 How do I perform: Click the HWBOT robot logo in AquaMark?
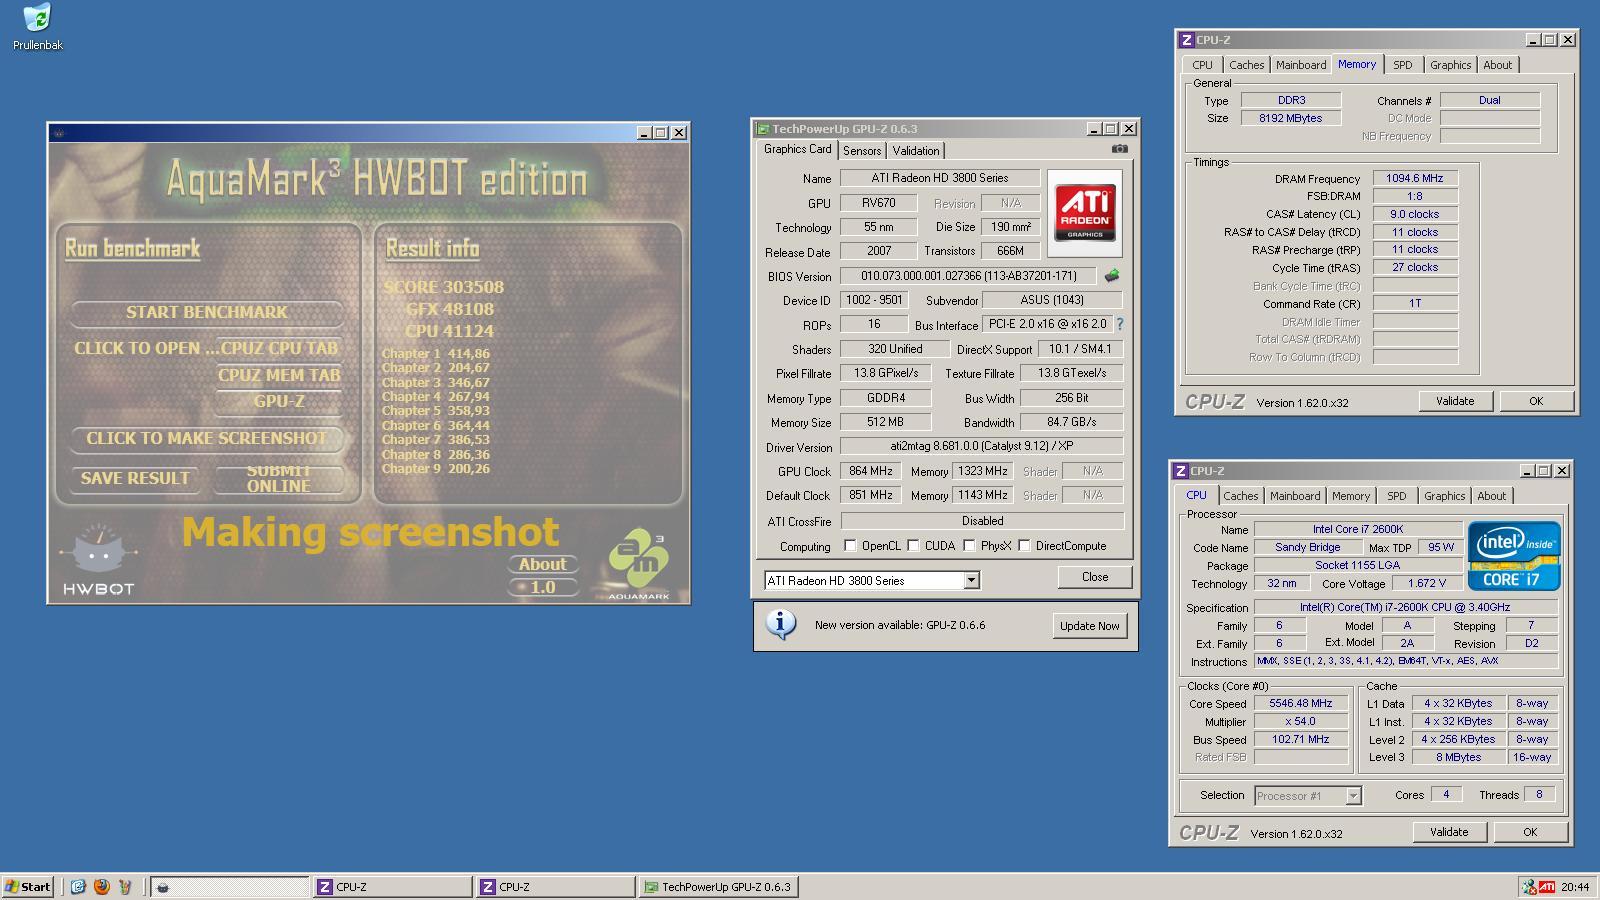coord(98,559)
